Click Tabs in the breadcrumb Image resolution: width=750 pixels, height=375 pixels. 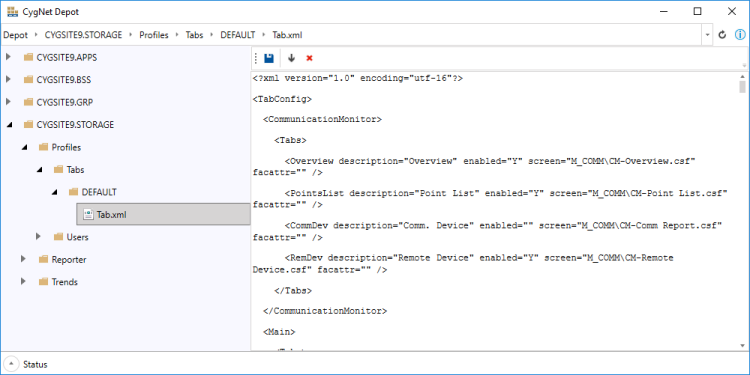coord(194,35)
